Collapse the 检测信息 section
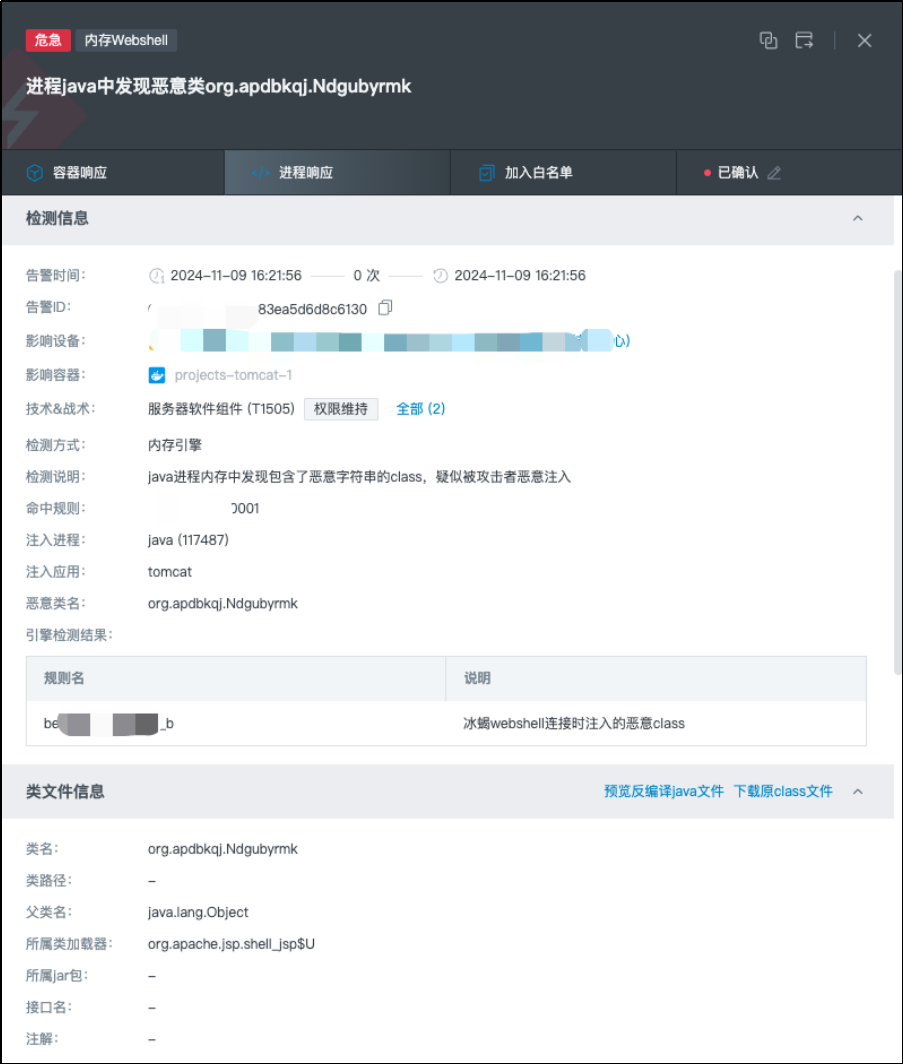 point(858,218)
